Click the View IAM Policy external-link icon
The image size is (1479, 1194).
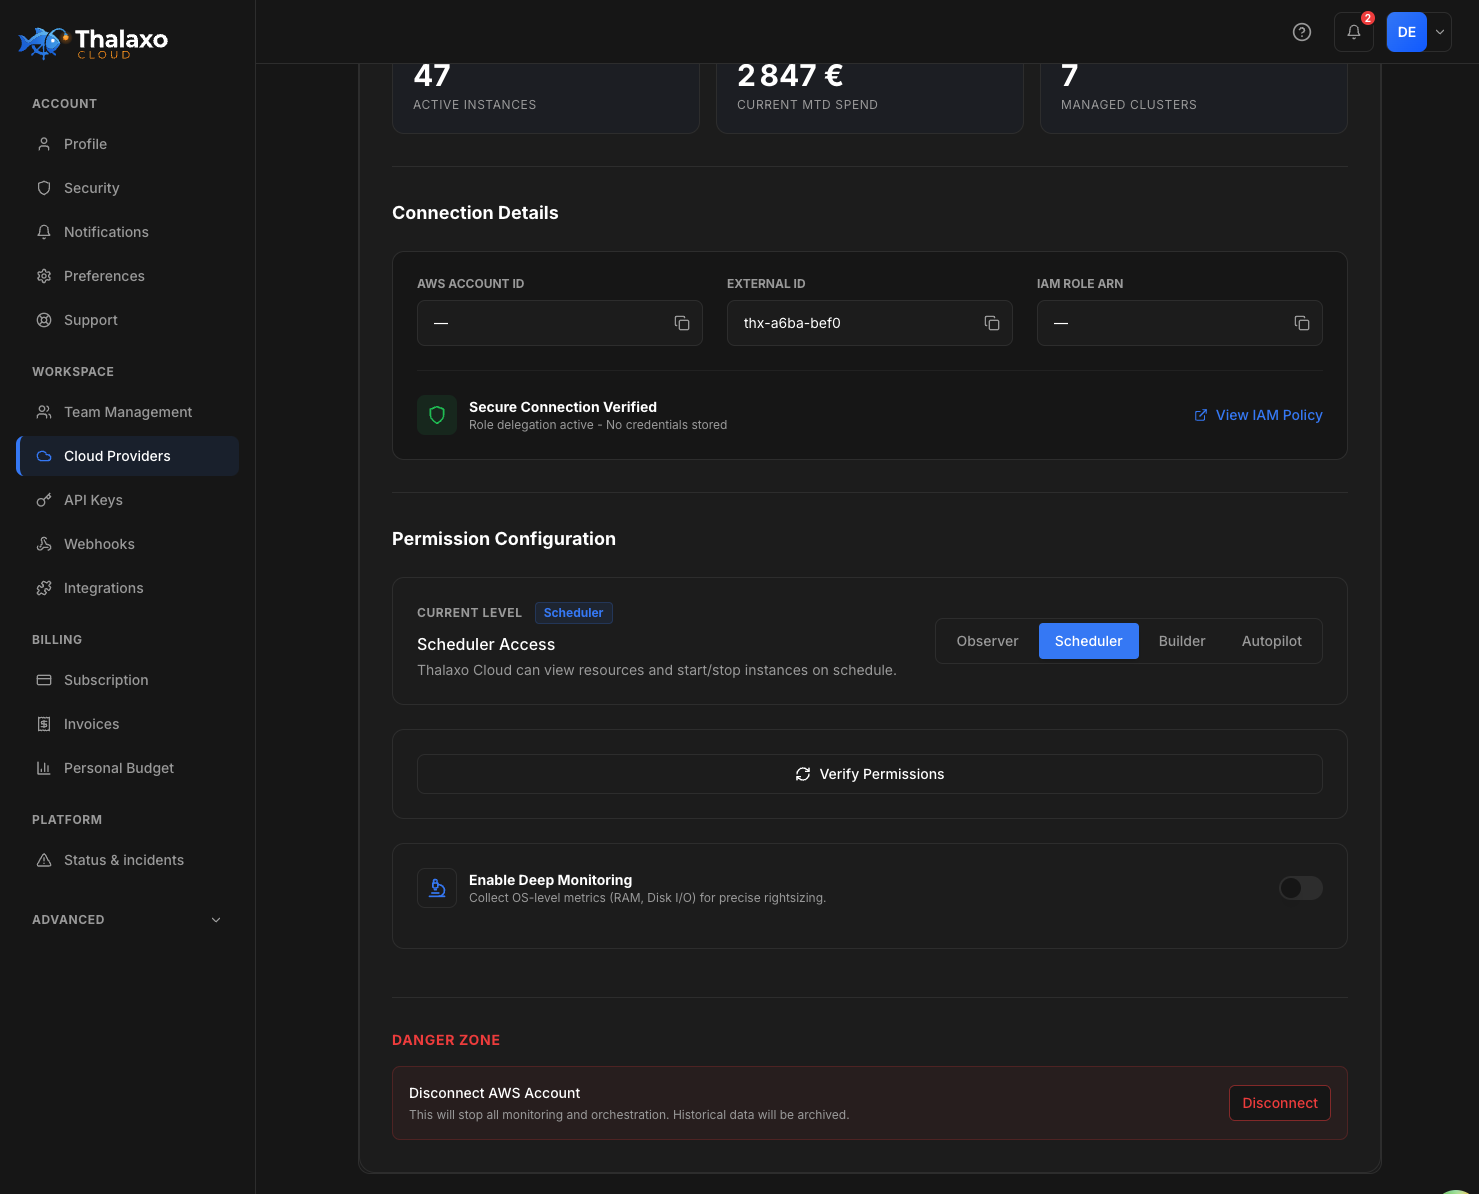1201,415
